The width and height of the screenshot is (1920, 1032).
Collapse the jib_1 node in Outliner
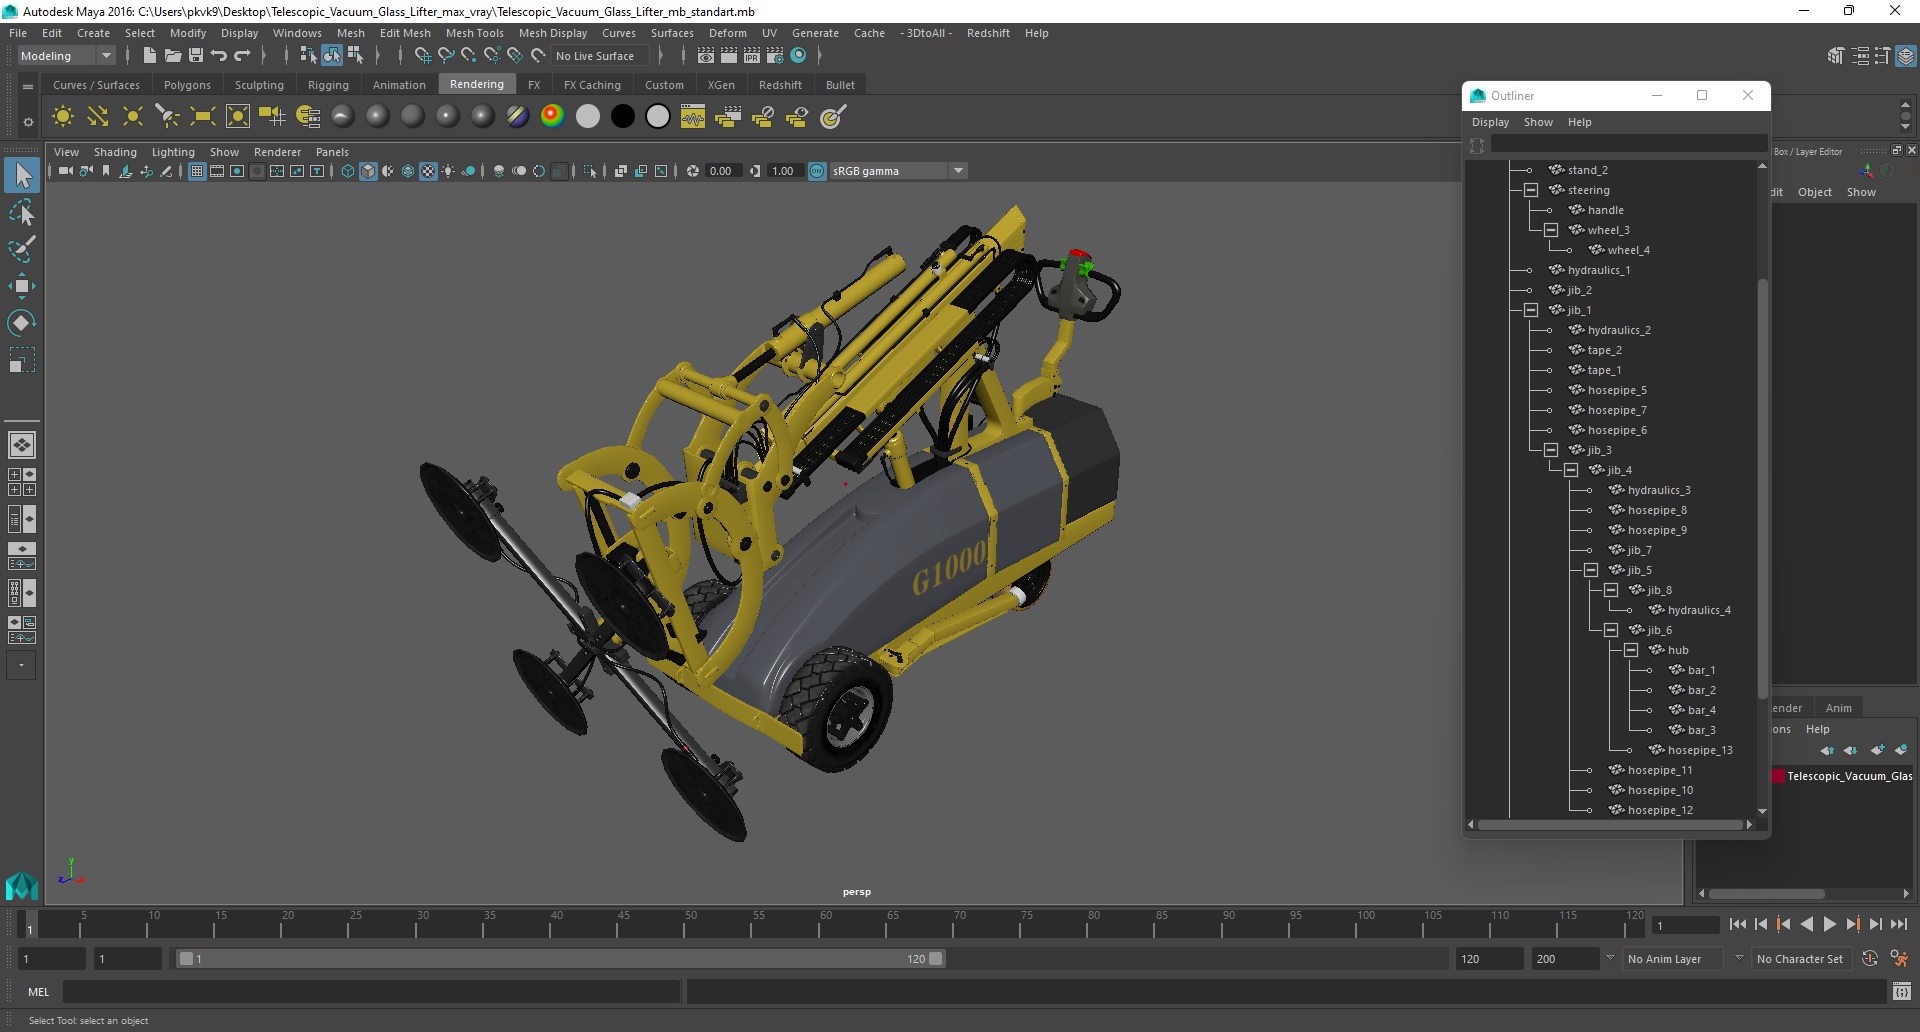point(1531,310)
